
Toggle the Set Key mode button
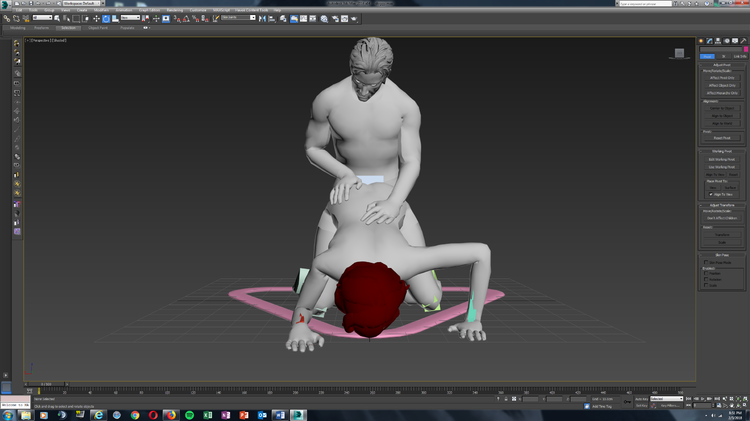641,405
